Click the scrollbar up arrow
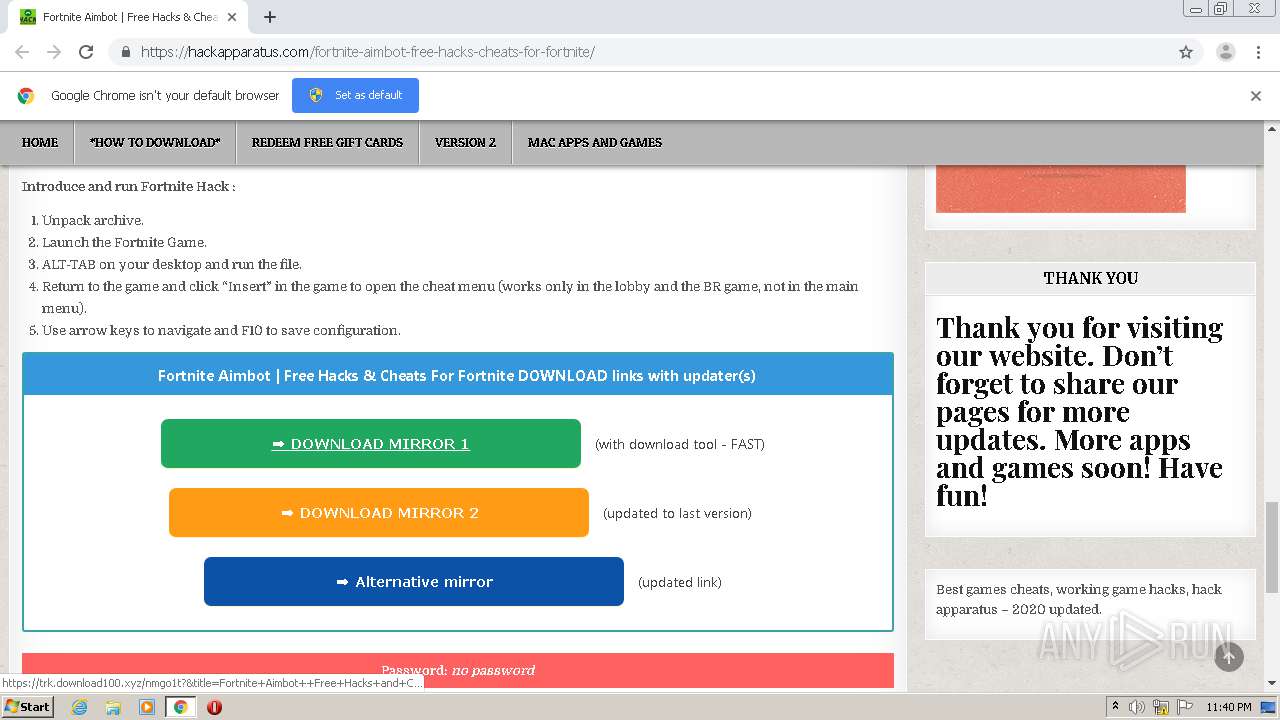1280x720 pixels. pyautogui.click(x=1272, y=129)
